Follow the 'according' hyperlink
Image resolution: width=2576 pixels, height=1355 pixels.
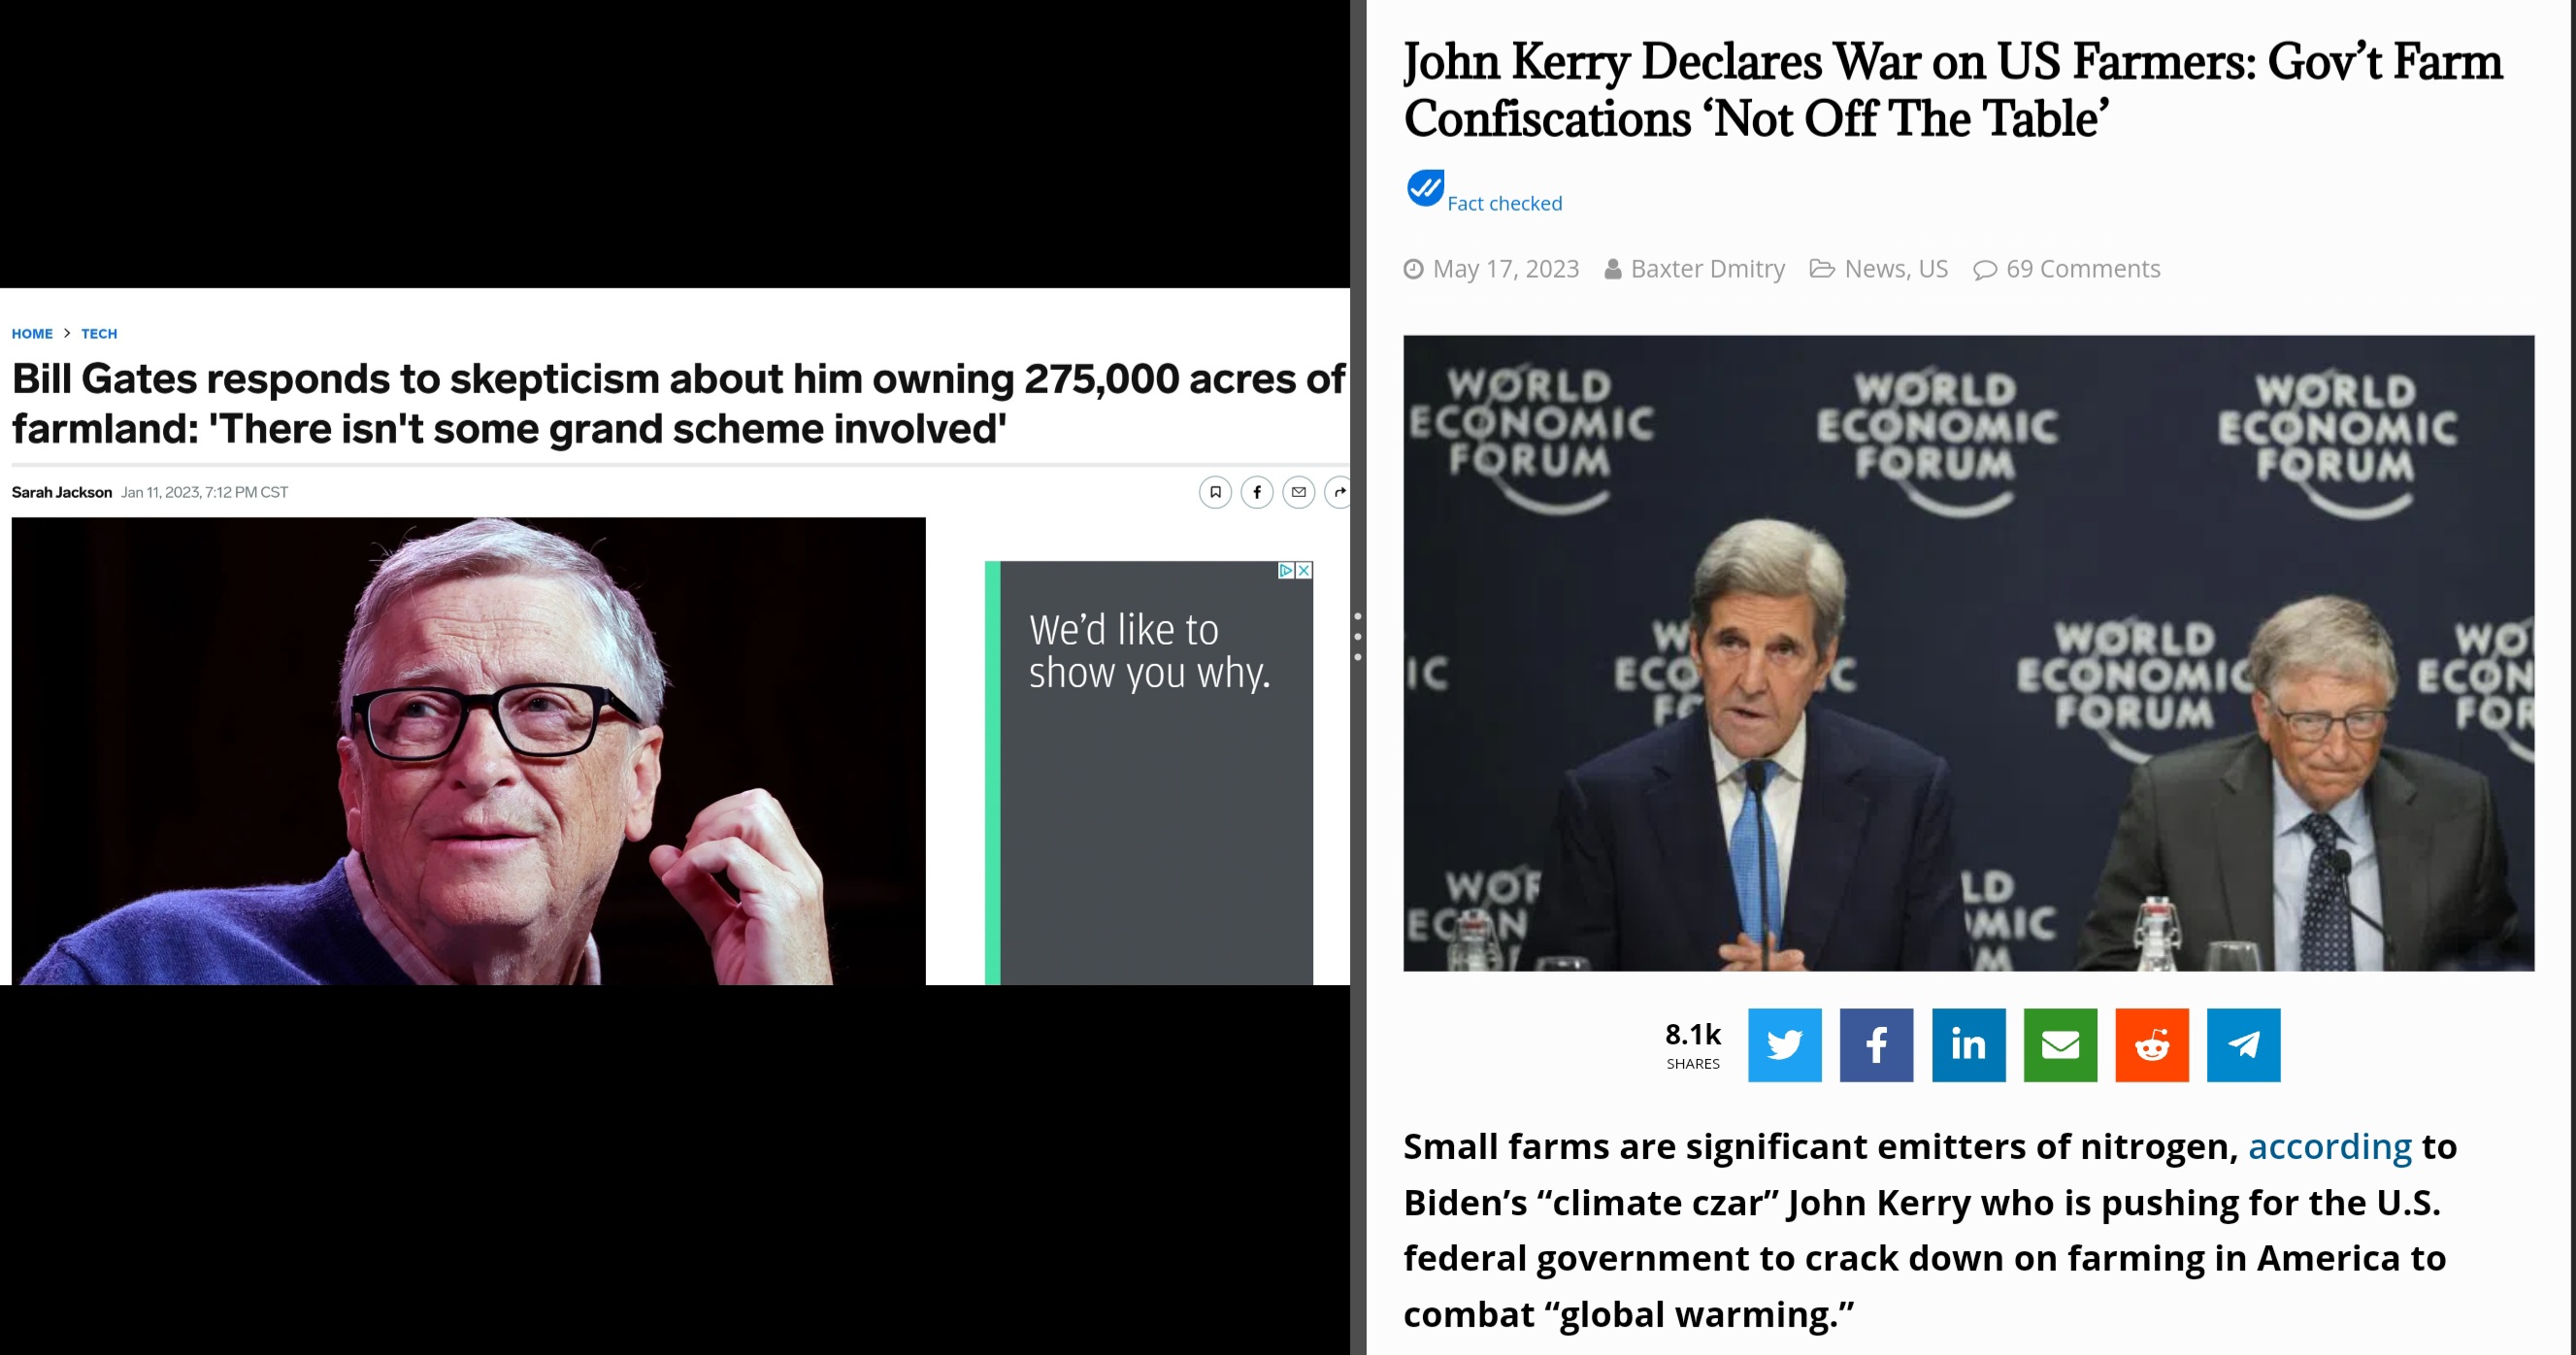pos(2330,1146)
